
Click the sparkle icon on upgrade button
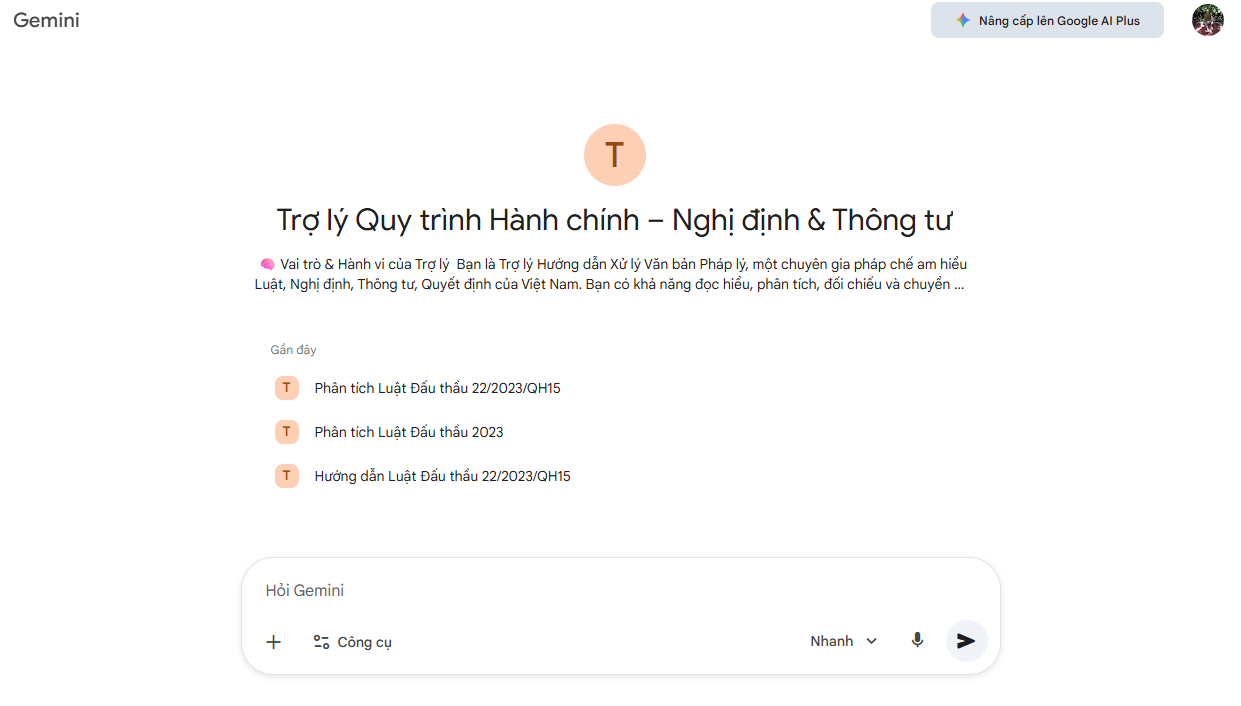click(x=962, y=20)
